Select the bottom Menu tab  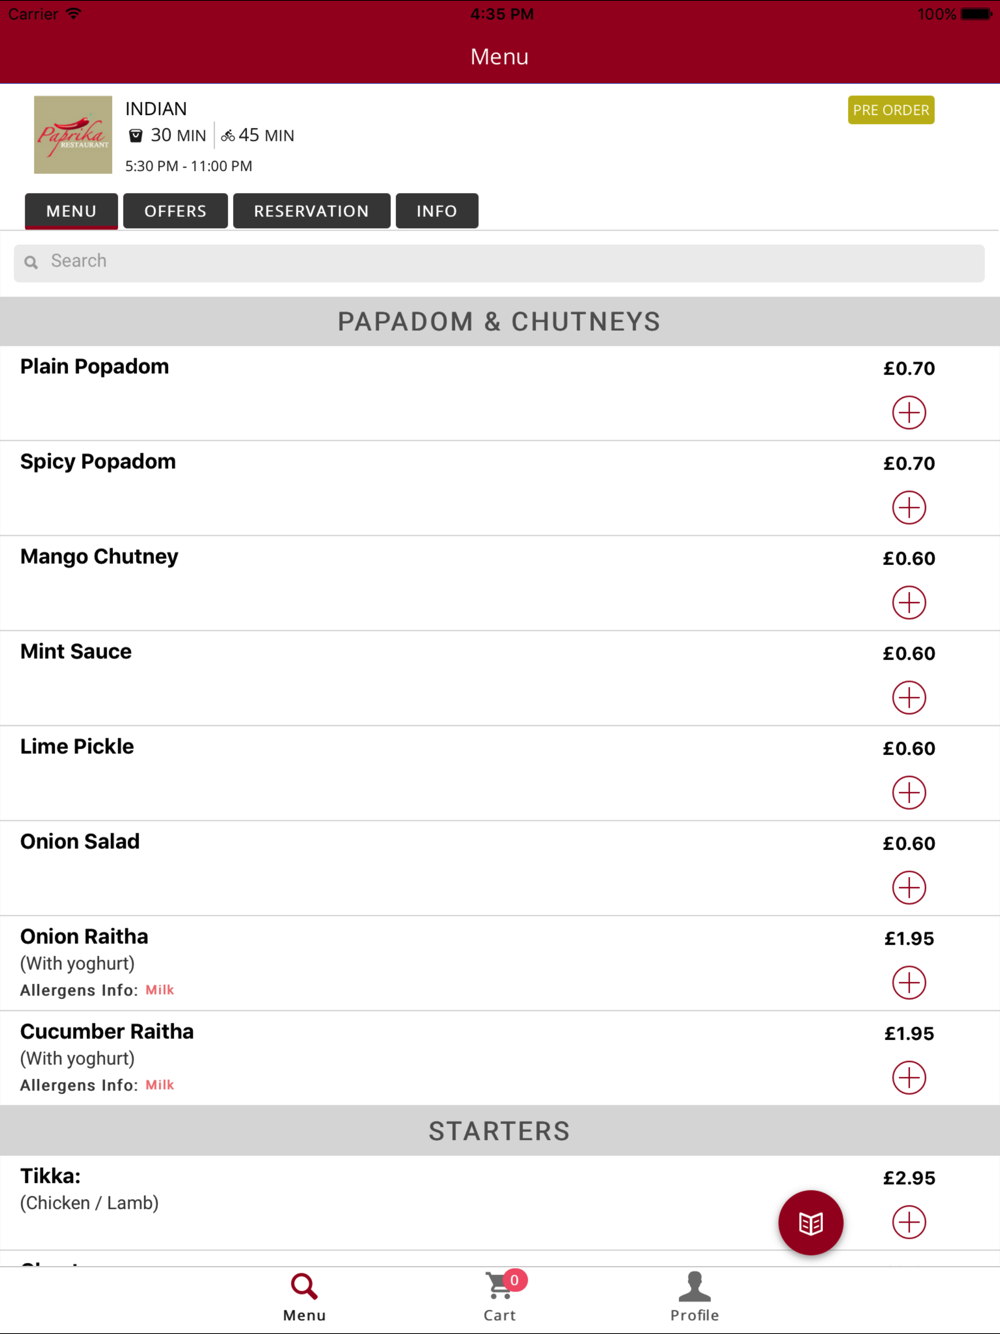[304, 1296]
